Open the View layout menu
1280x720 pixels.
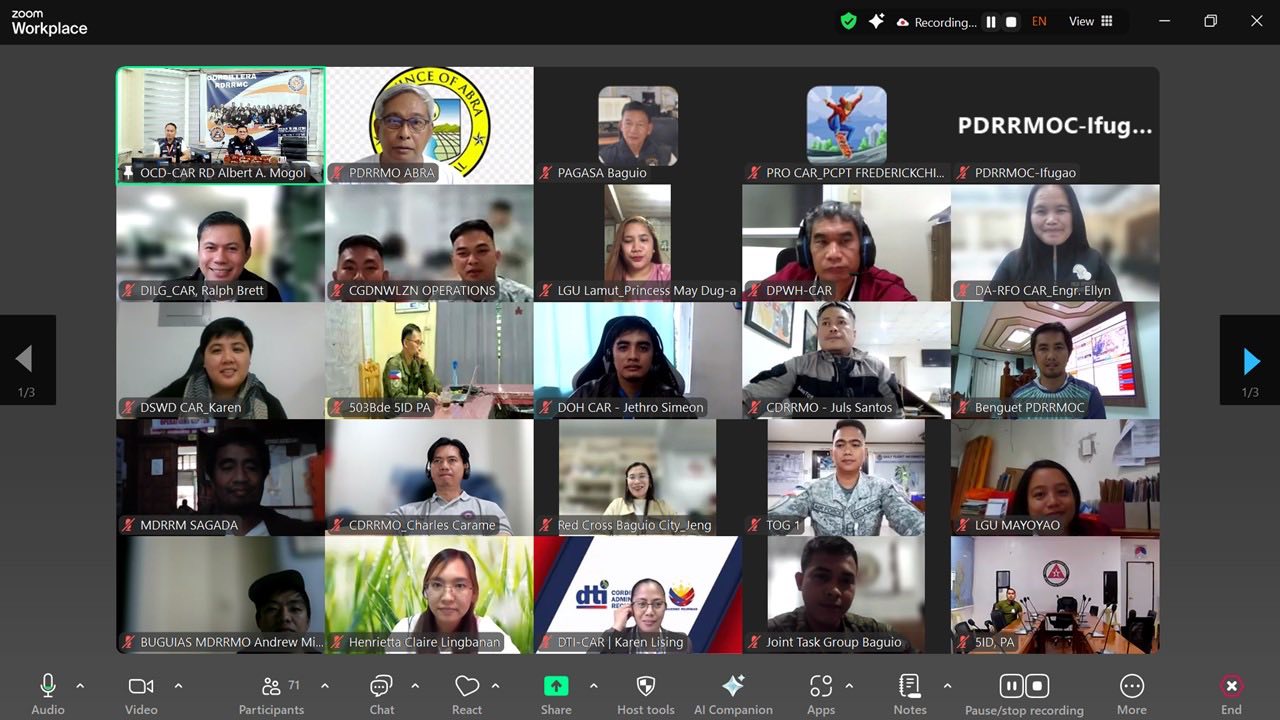click(1091, 21)
